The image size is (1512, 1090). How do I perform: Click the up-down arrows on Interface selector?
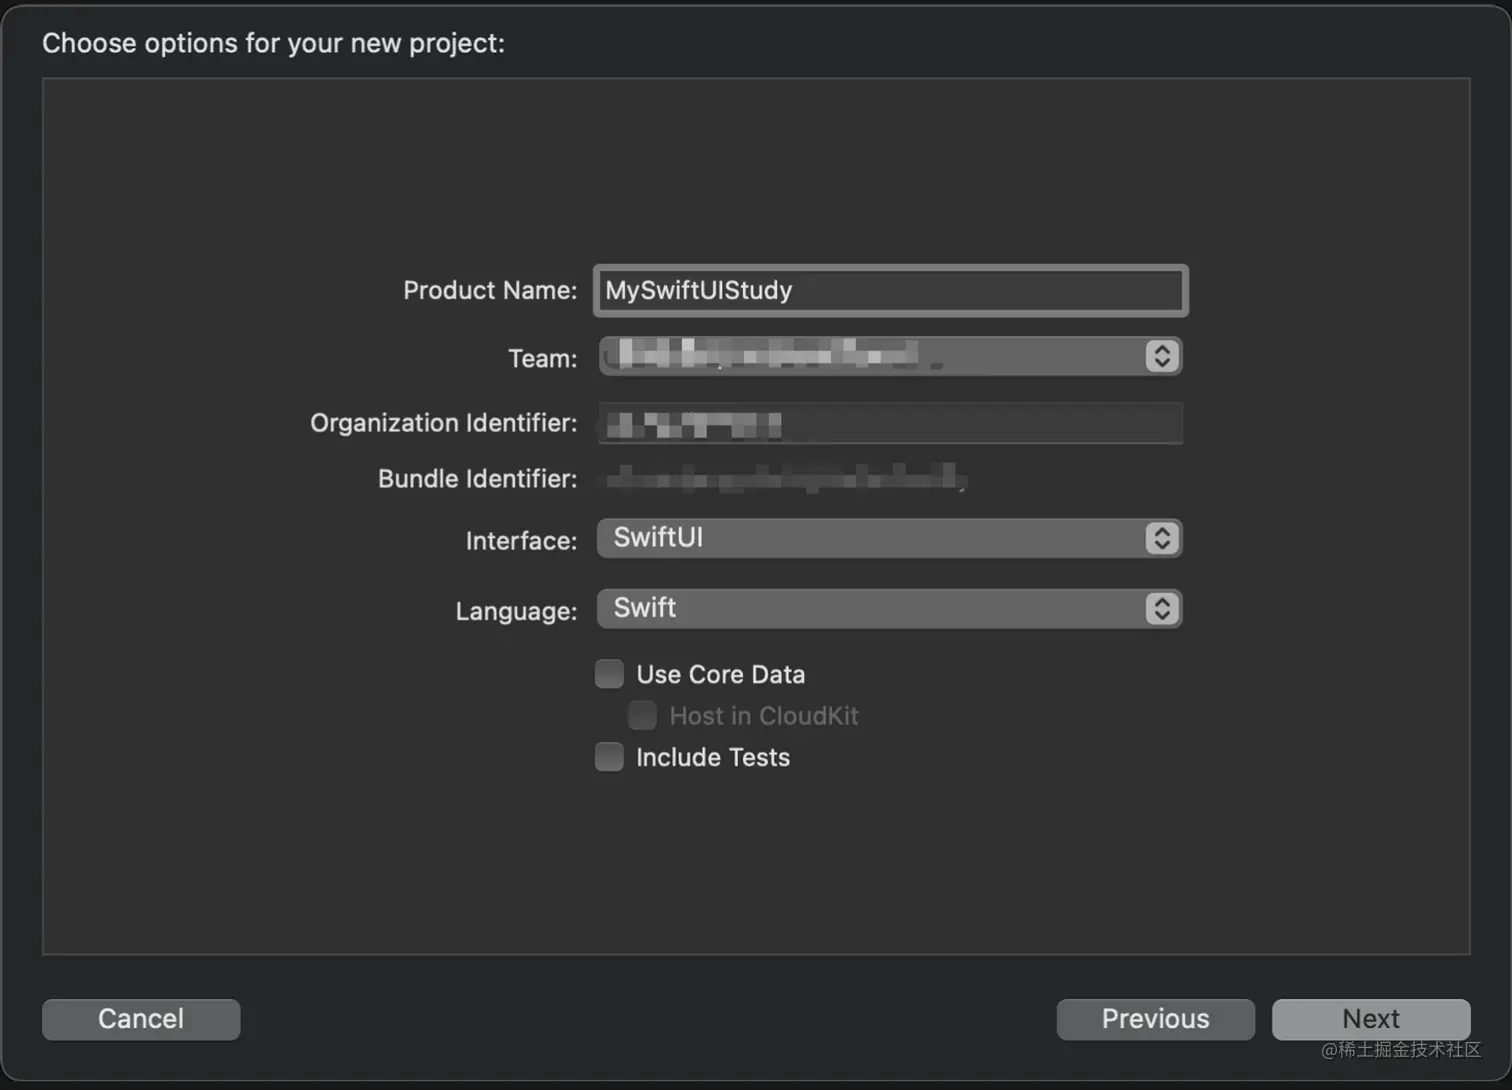pos(1161,539)
